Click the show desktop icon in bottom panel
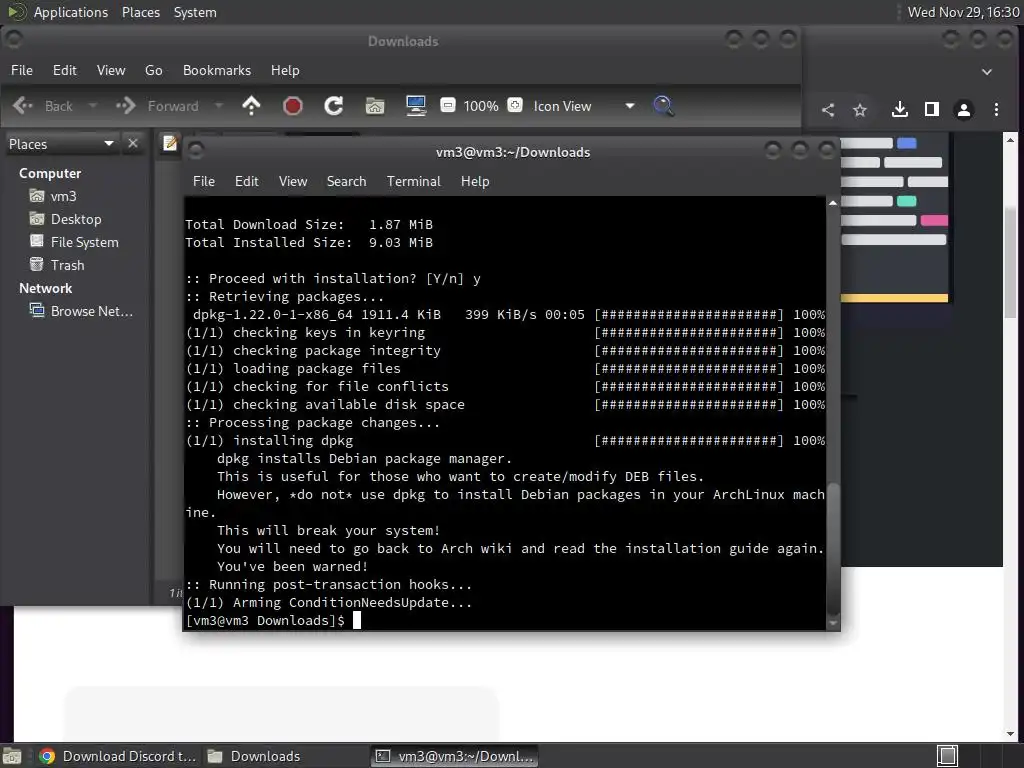Viewport: 1024px width, 768px height. (12, 756)
